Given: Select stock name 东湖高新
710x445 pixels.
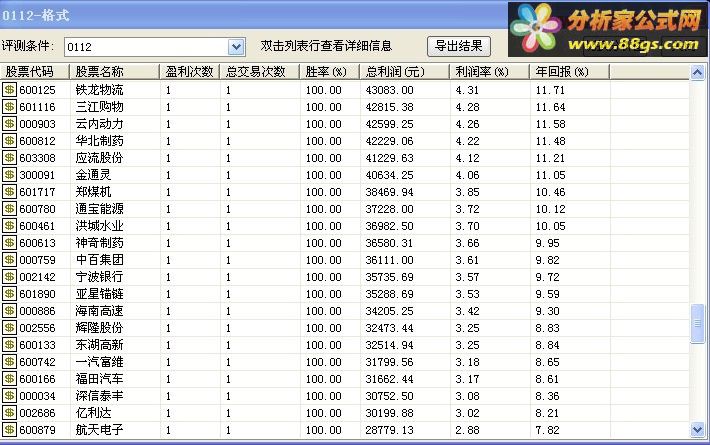Looking at the screenshot, I should tap(99, 345).
